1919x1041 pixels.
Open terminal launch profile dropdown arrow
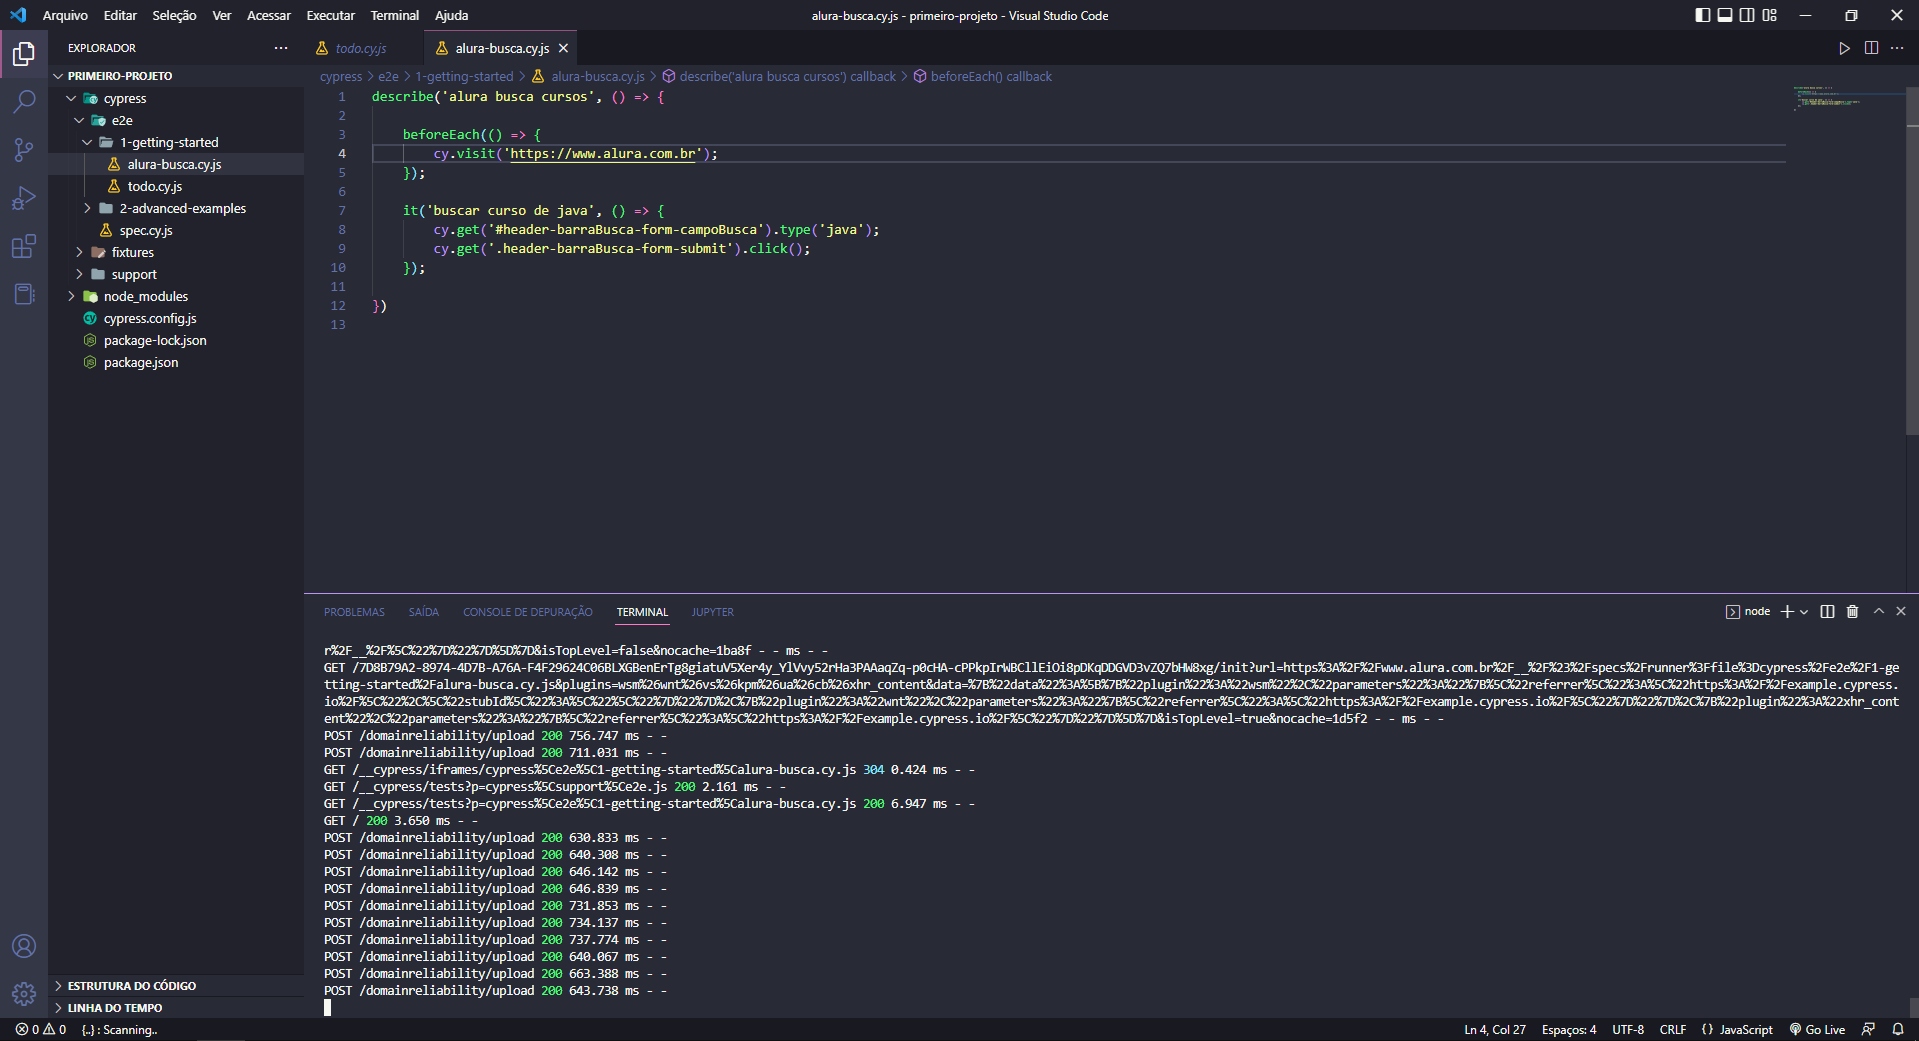(1804, 612)
